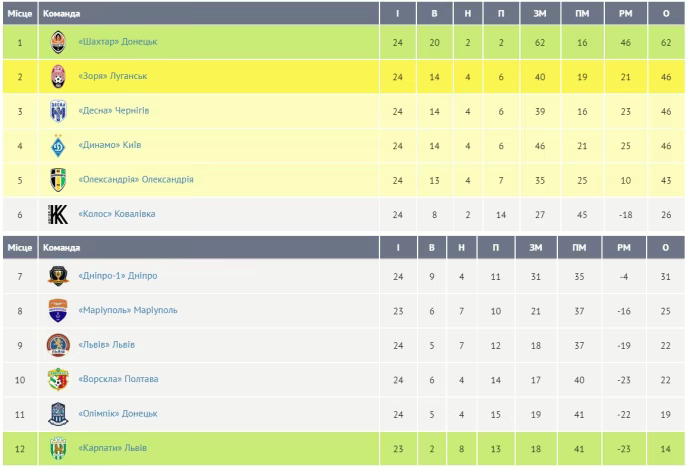Image resolution: width=690 pixels, height=470 pixels.
Task: Click the «РМ» header in bottom table
Action: (x=624, y=247)
